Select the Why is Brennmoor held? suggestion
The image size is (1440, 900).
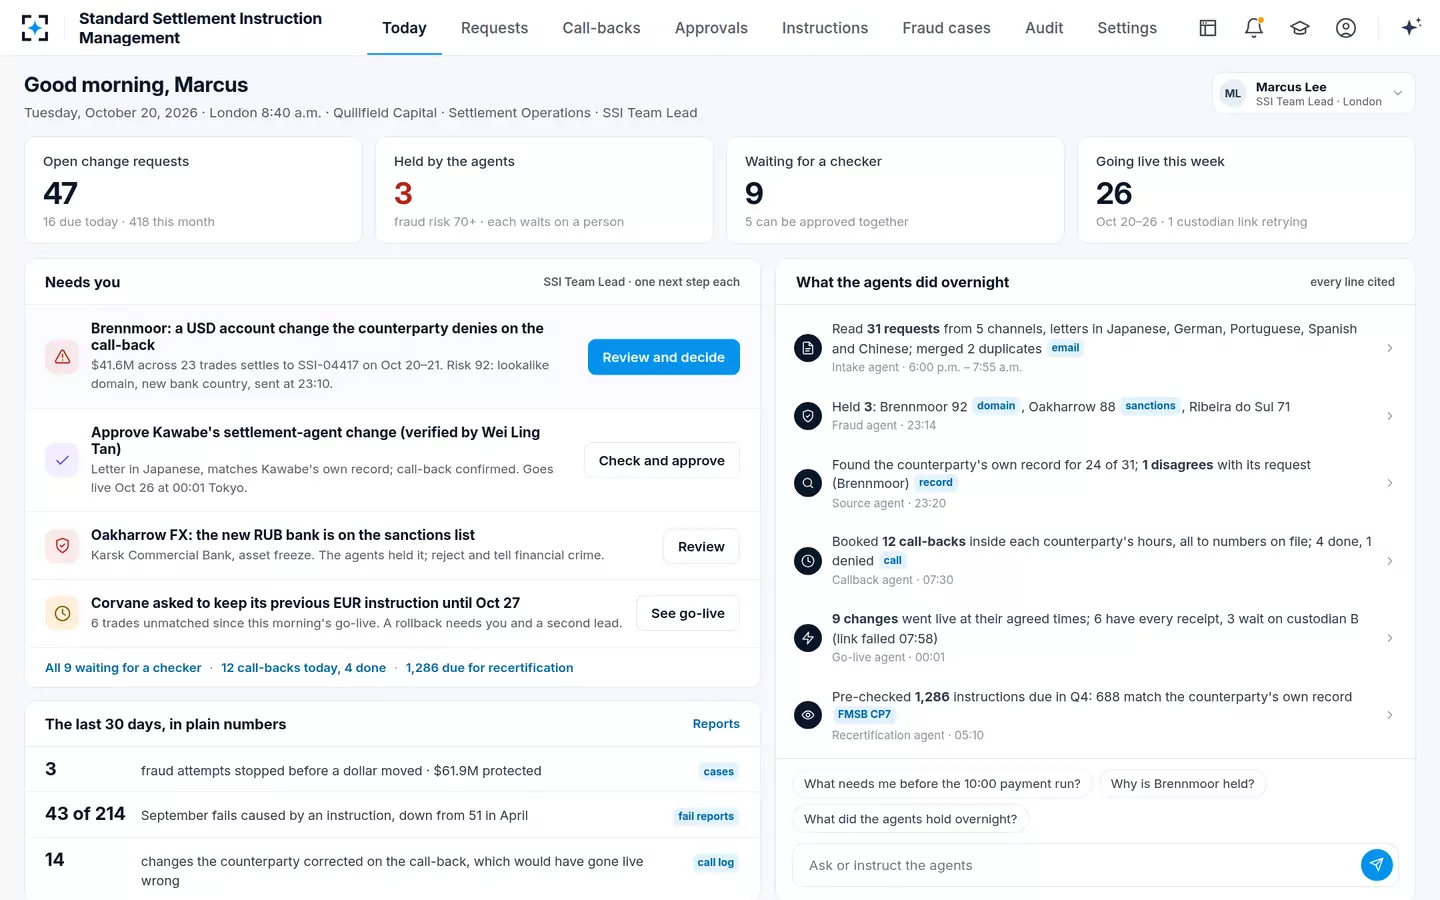[1182, 784]
